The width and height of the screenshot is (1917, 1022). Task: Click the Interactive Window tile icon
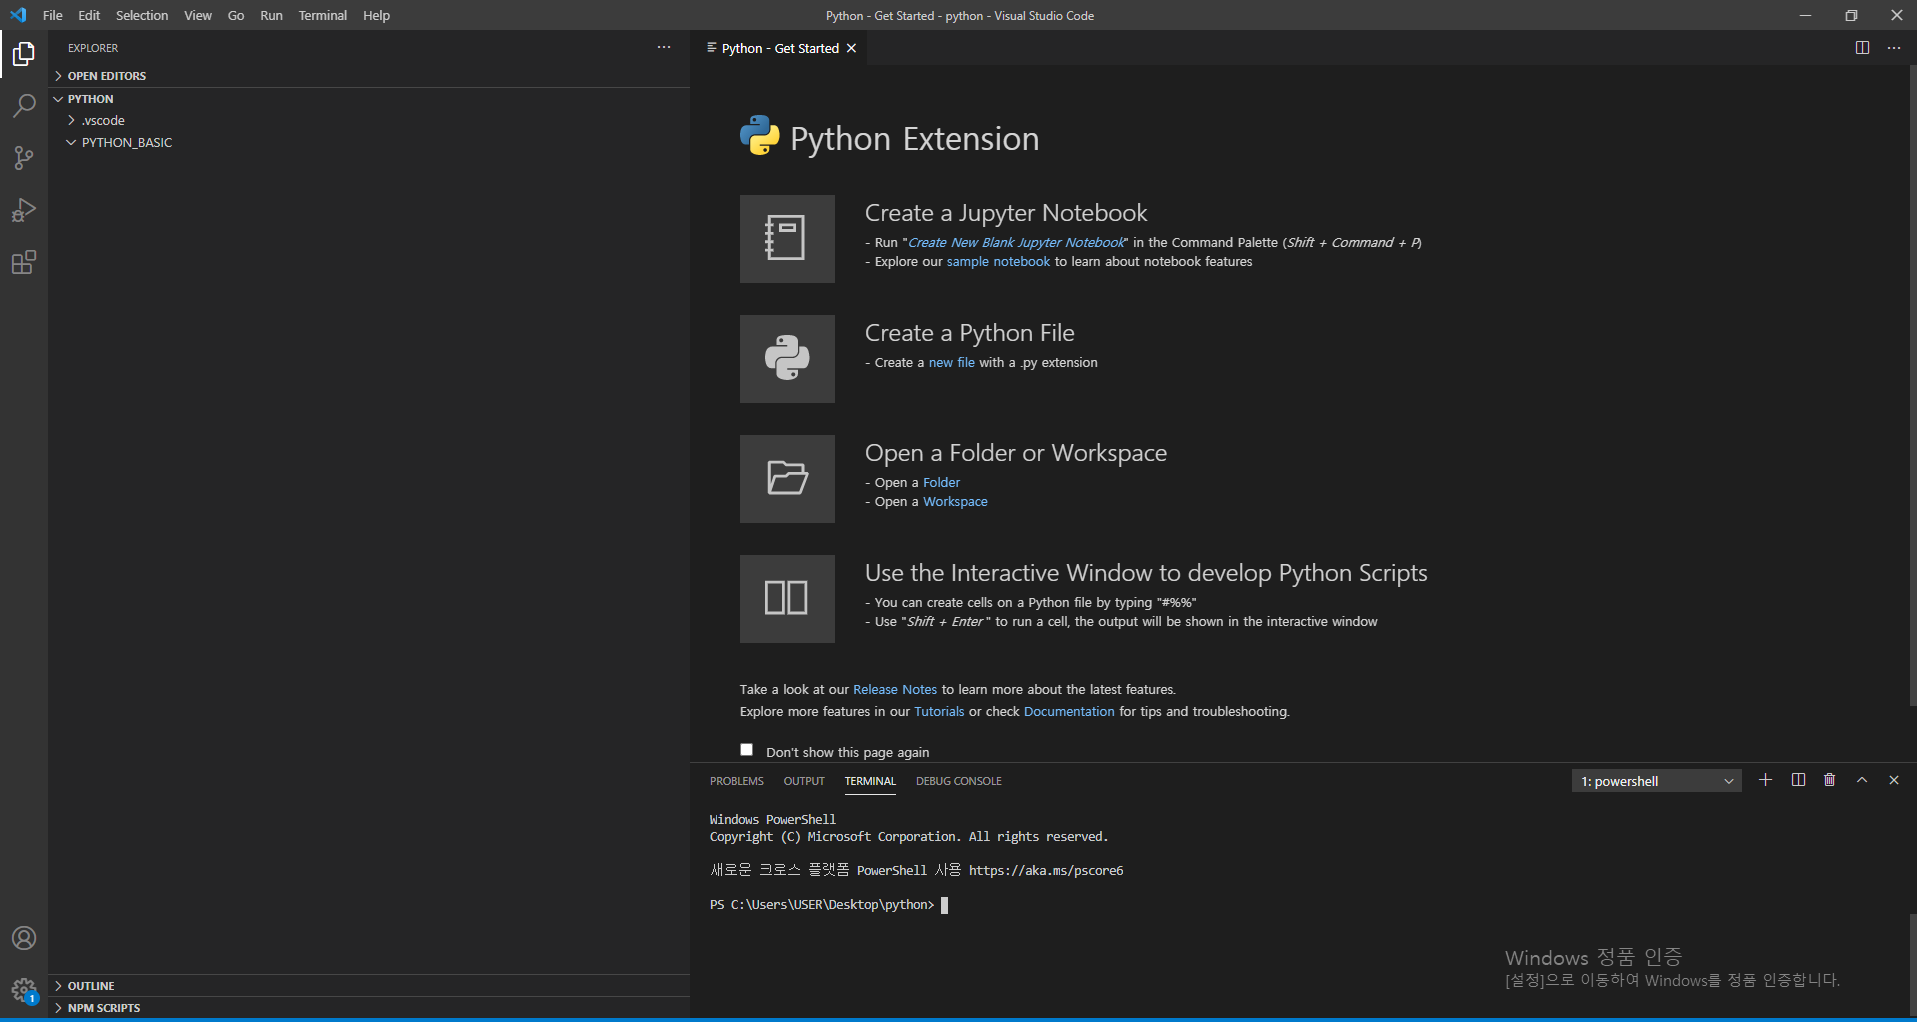point(787,599)
